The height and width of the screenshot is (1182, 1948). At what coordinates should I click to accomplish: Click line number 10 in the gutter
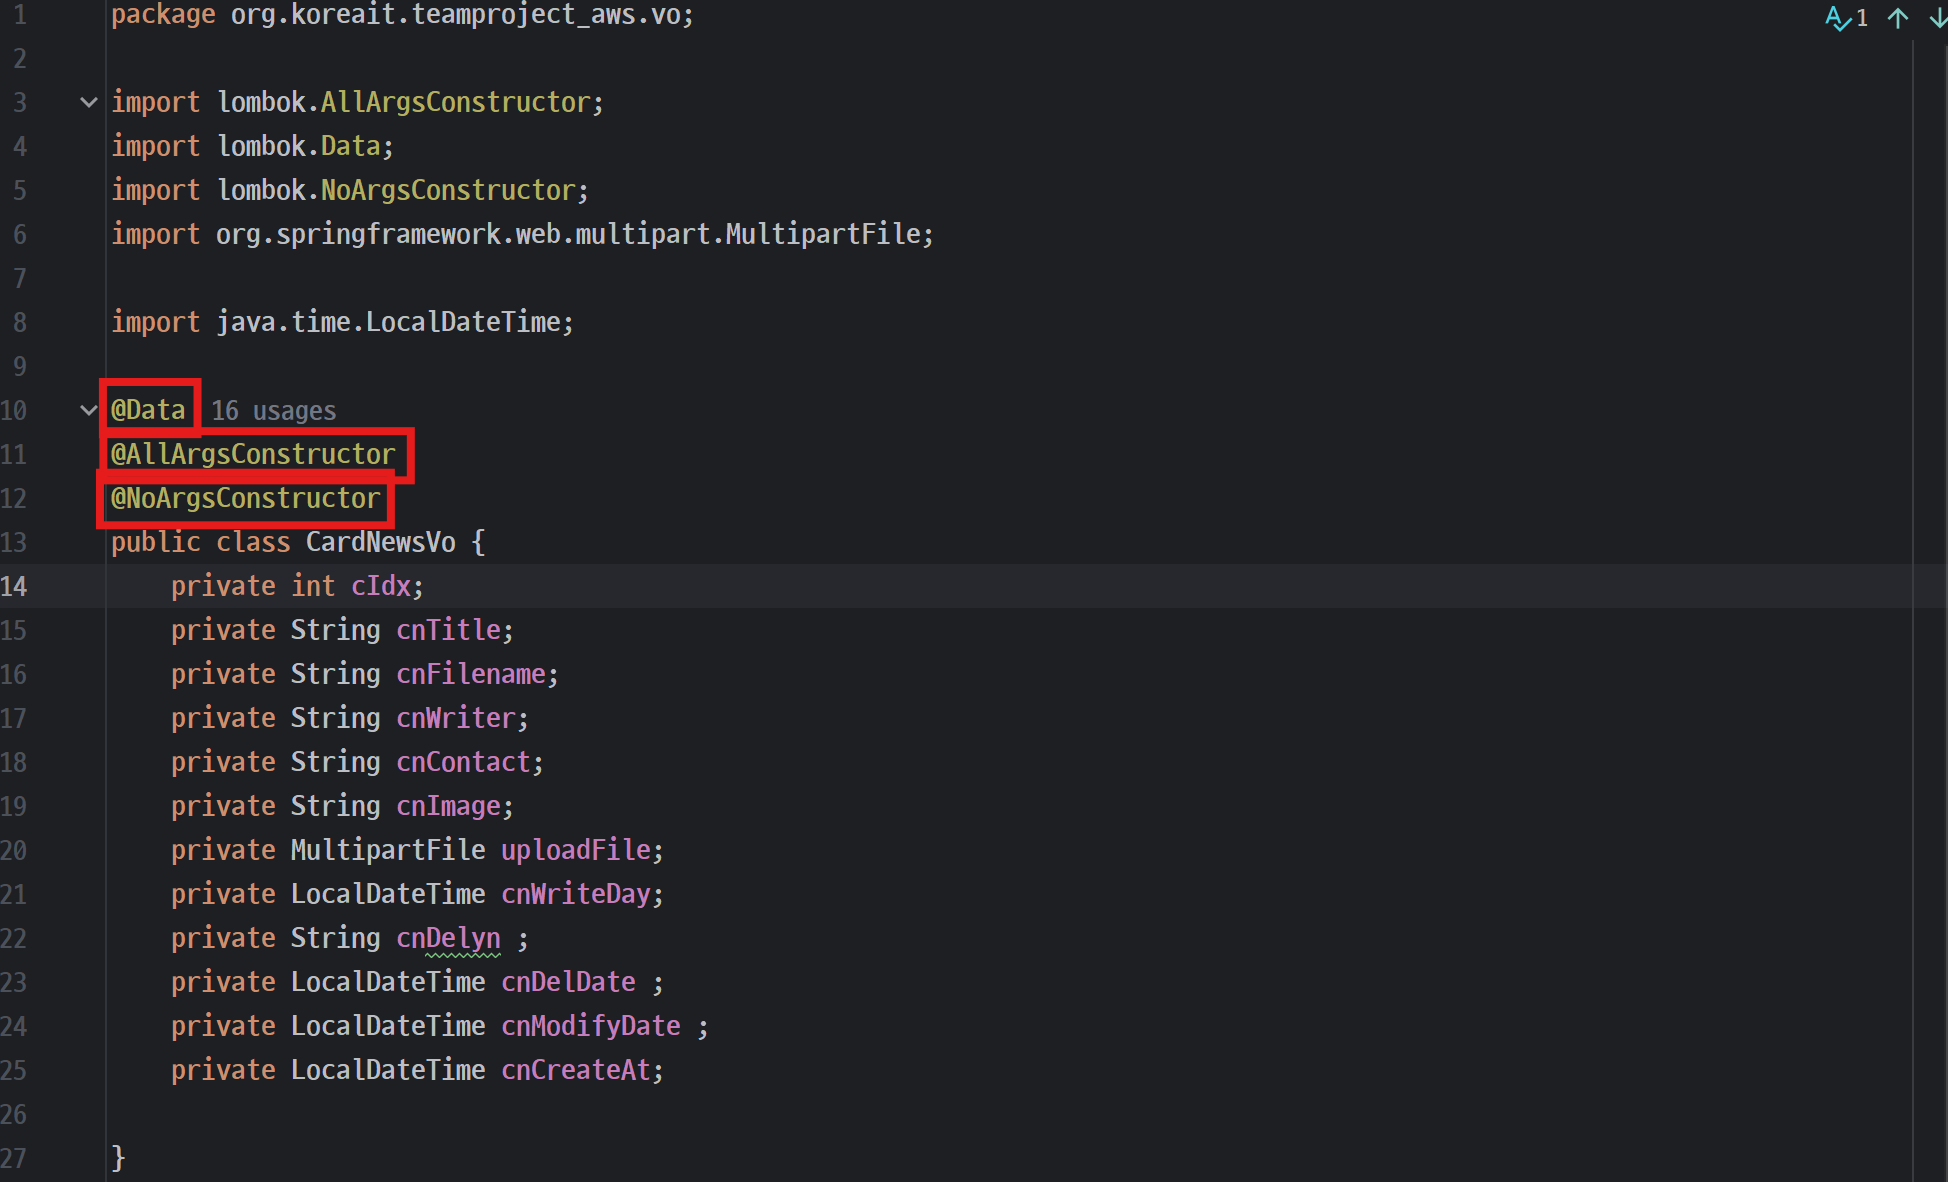14,410
